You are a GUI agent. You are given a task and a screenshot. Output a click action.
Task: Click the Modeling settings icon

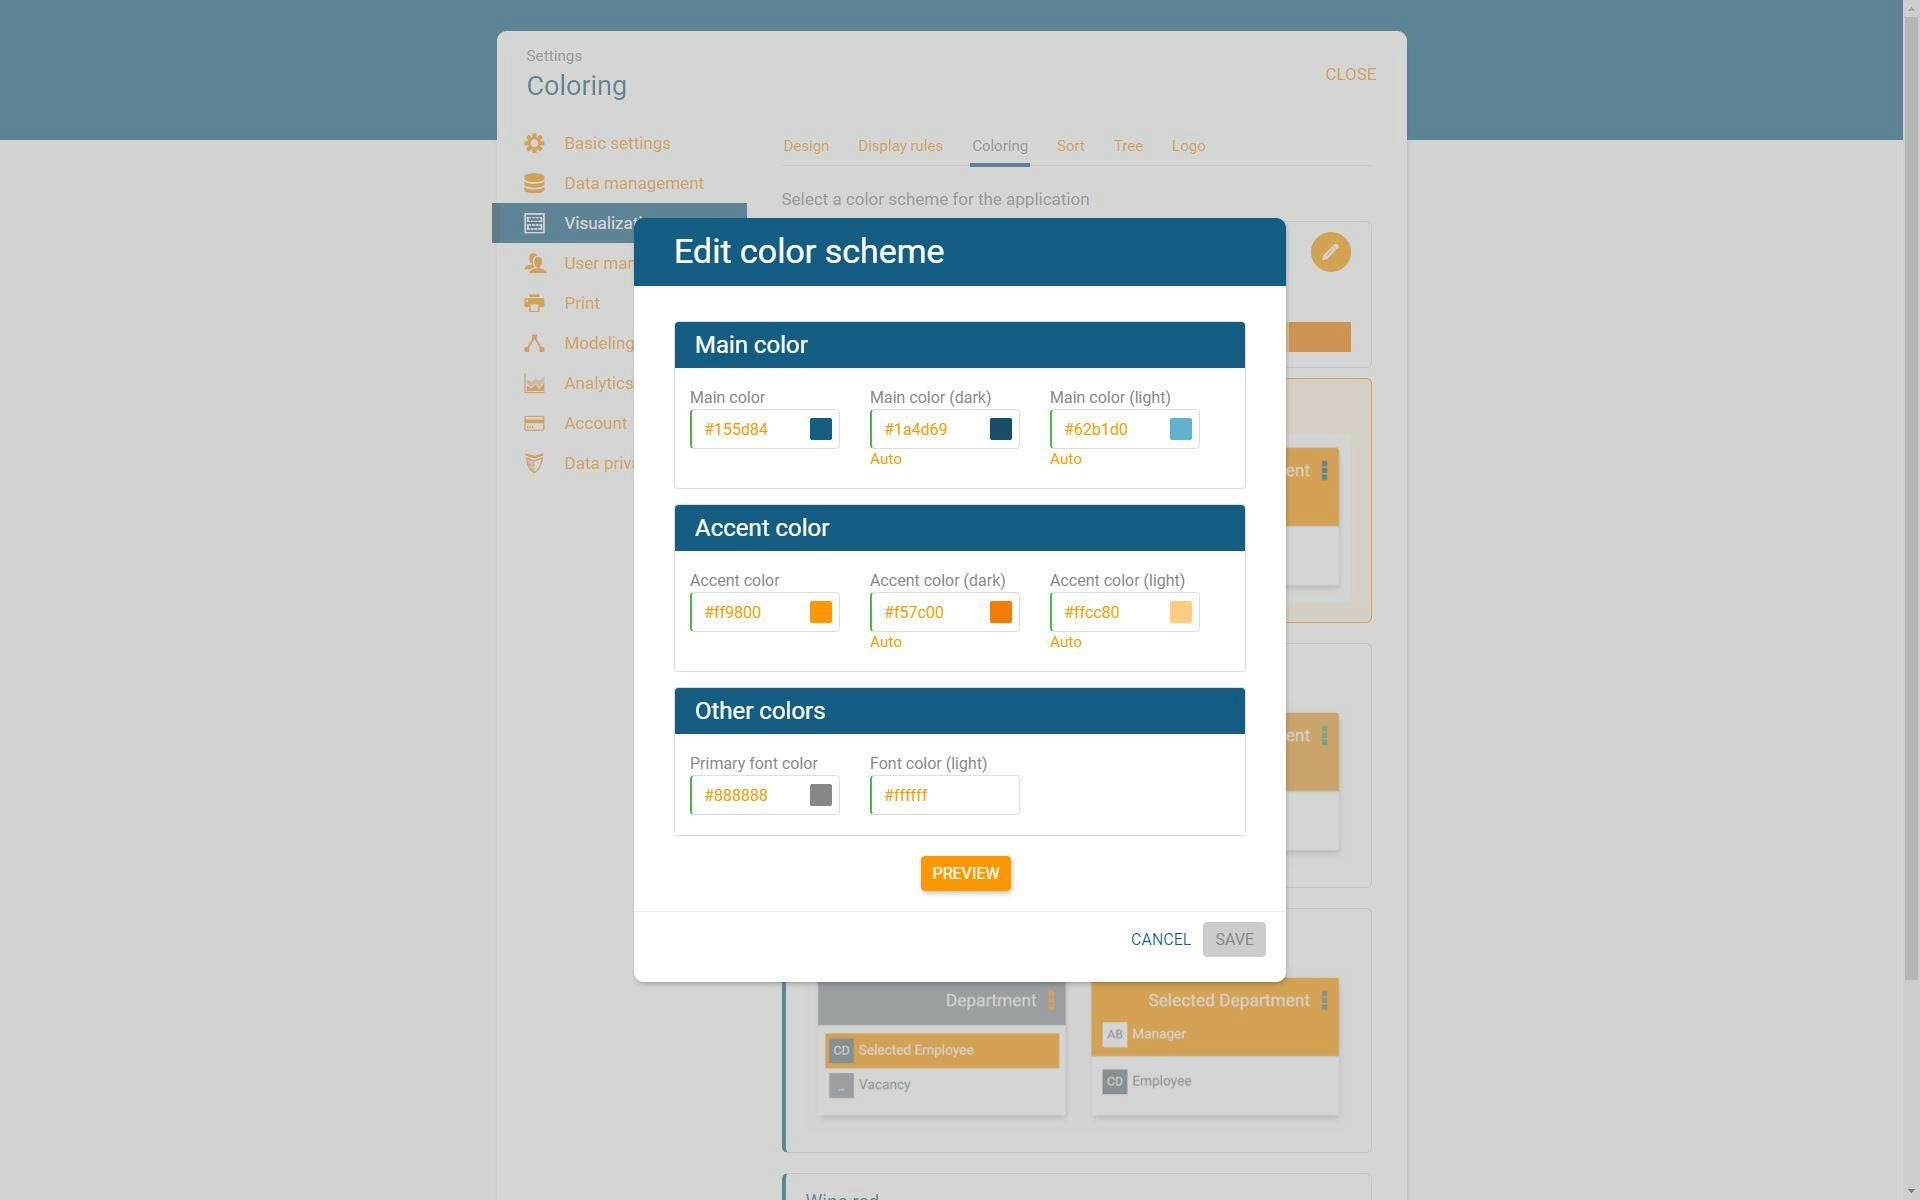(534, 343)
